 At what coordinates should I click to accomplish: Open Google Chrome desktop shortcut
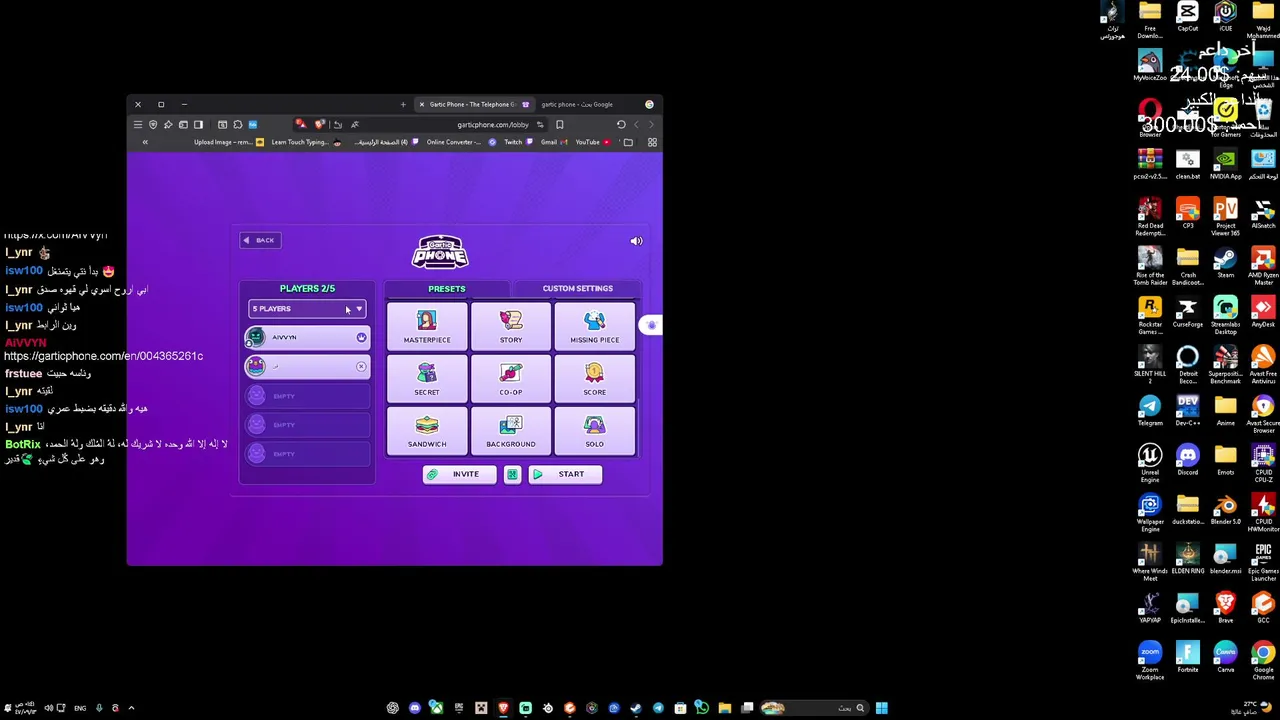click(x=1263, y=660)
